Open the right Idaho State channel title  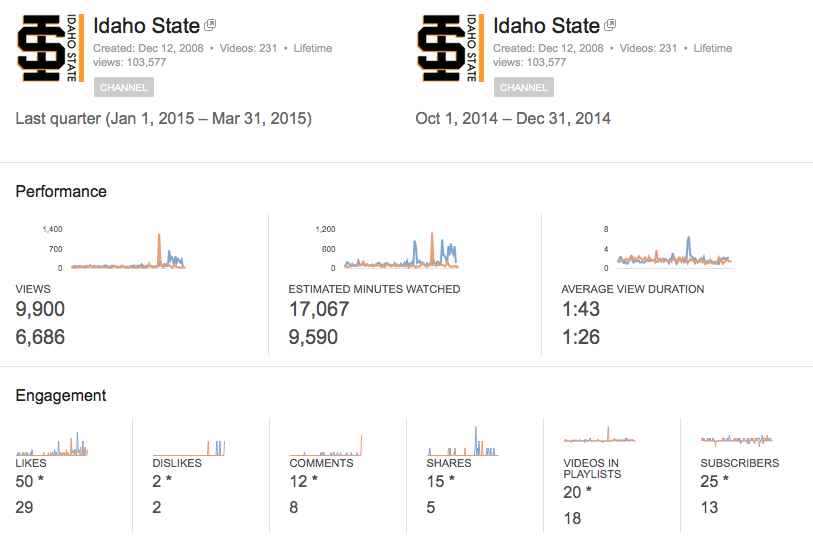tap(546, 26)
